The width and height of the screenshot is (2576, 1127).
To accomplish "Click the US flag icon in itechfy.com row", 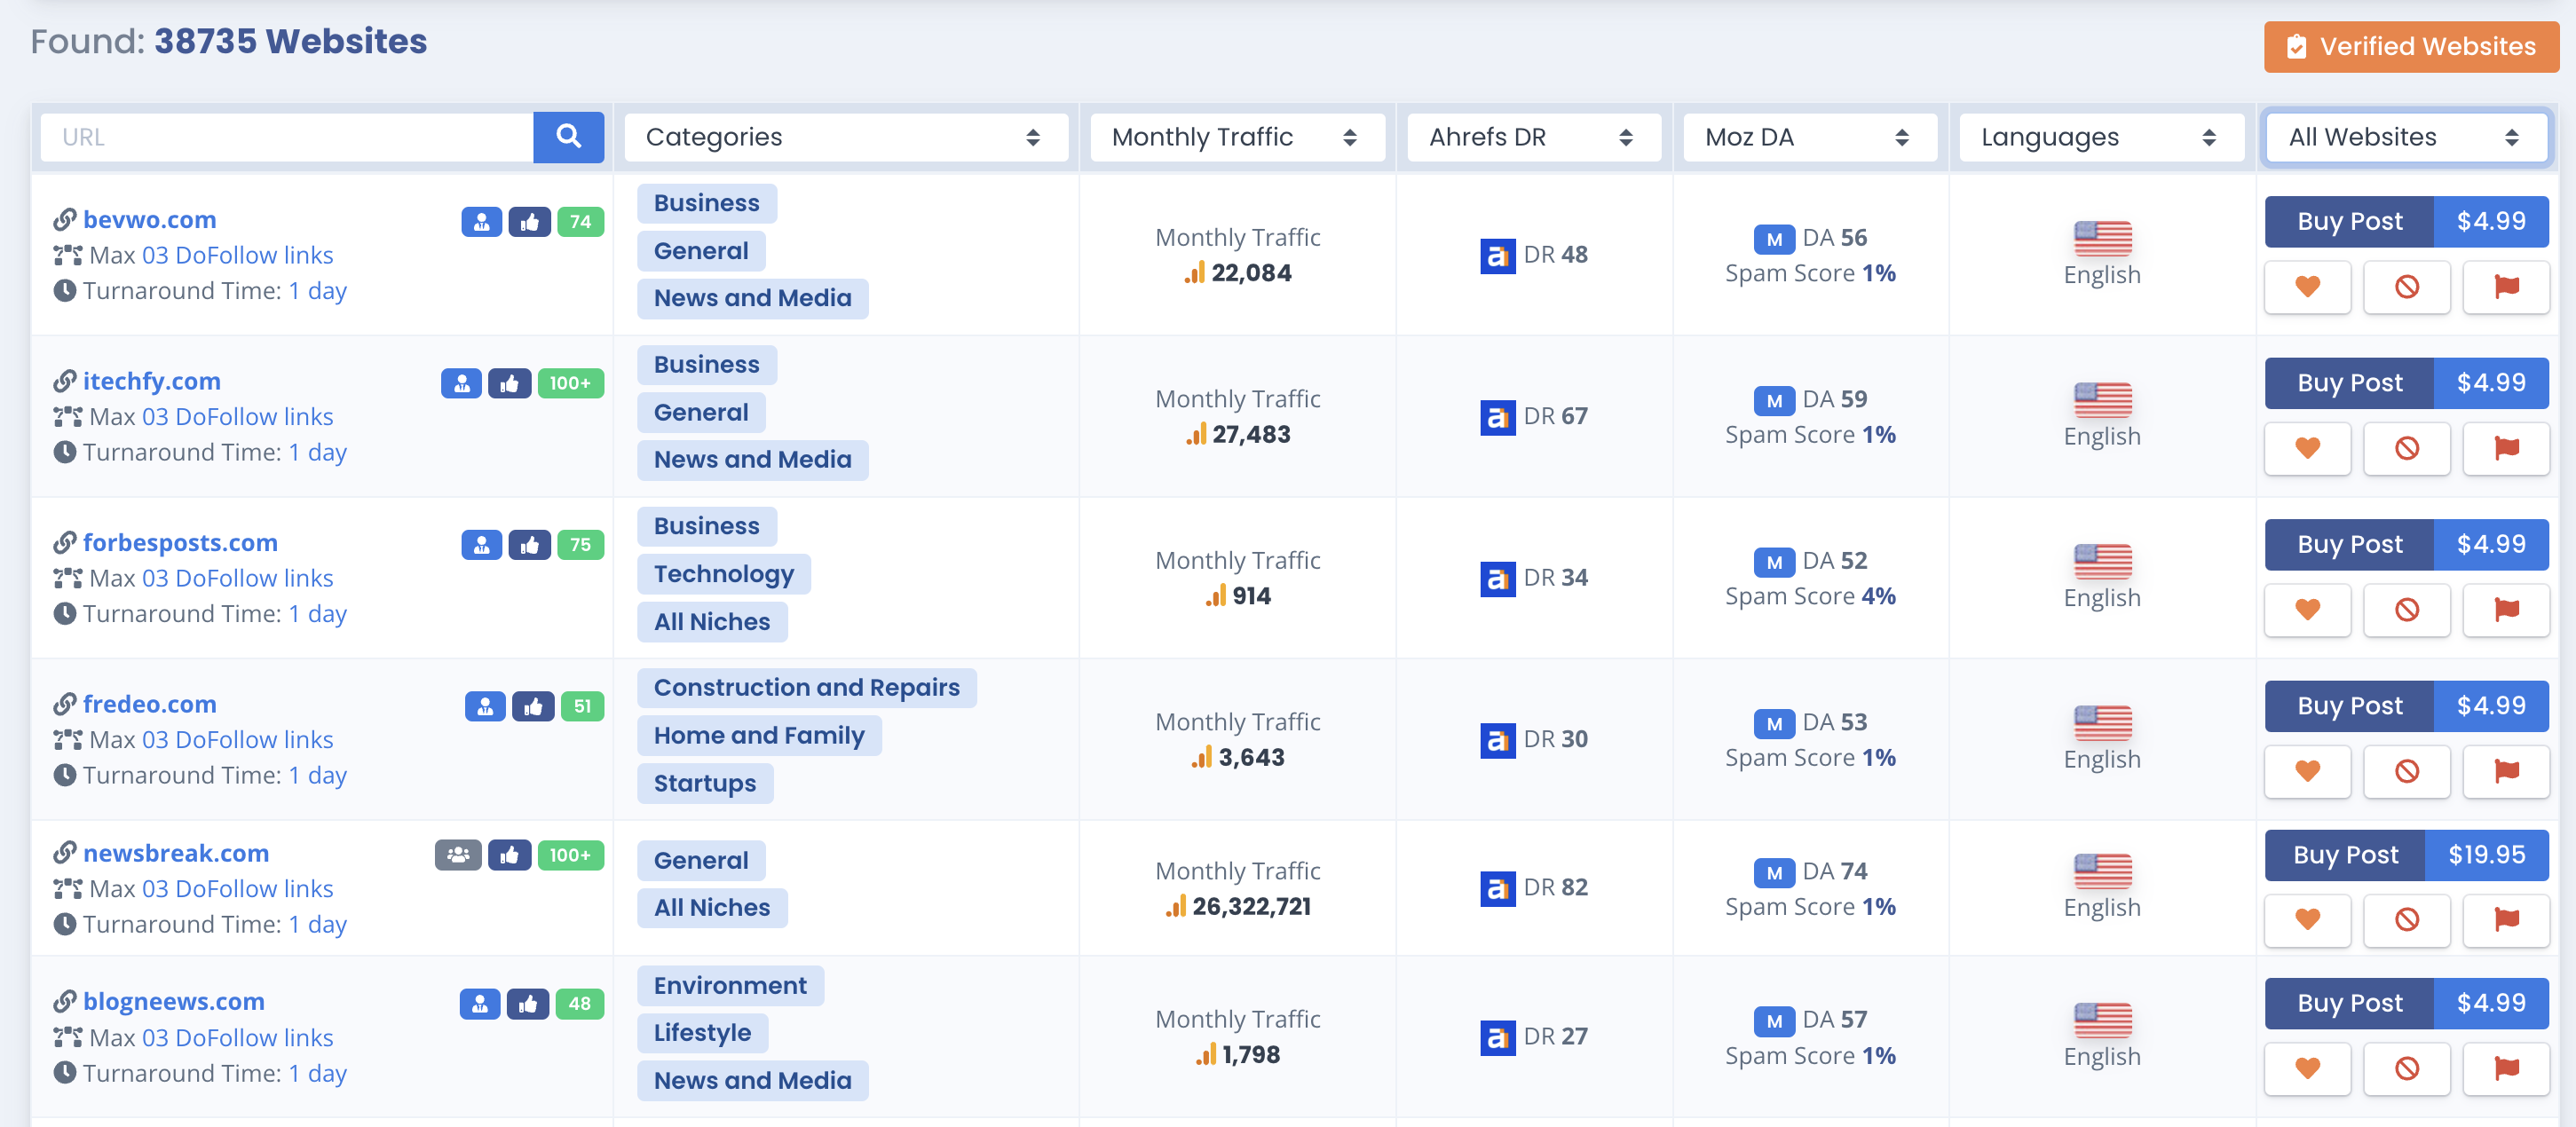I will click(2101, 400).
